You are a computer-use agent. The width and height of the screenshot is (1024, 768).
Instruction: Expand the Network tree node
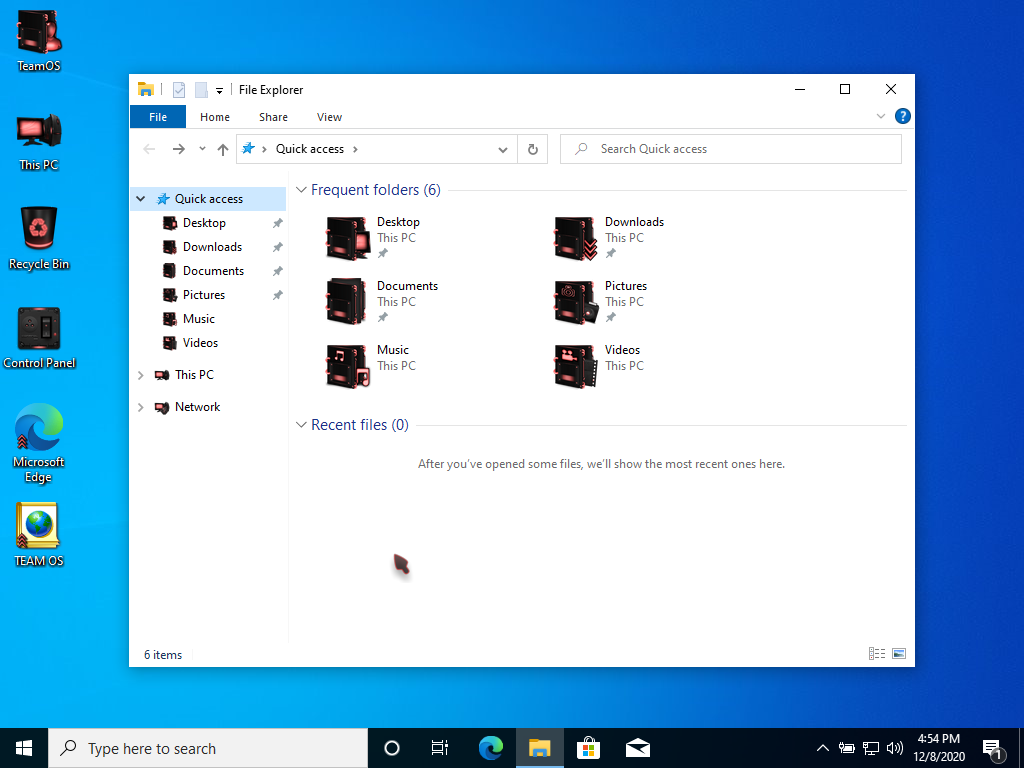point(140,407)
